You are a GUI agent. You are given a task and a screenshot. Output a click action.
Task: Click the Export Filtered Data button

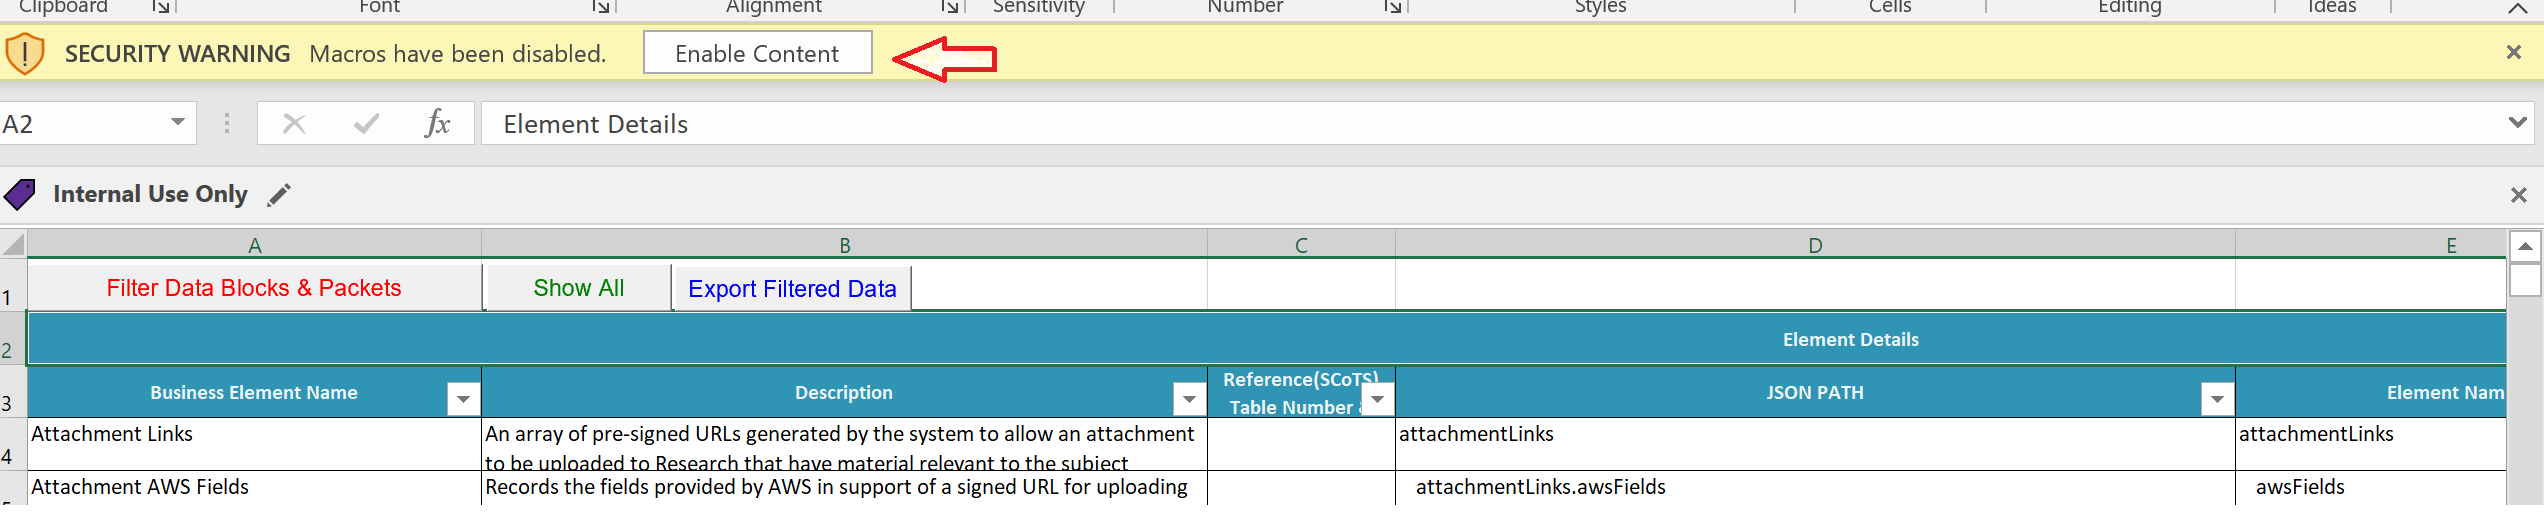(x=792, y=289)
